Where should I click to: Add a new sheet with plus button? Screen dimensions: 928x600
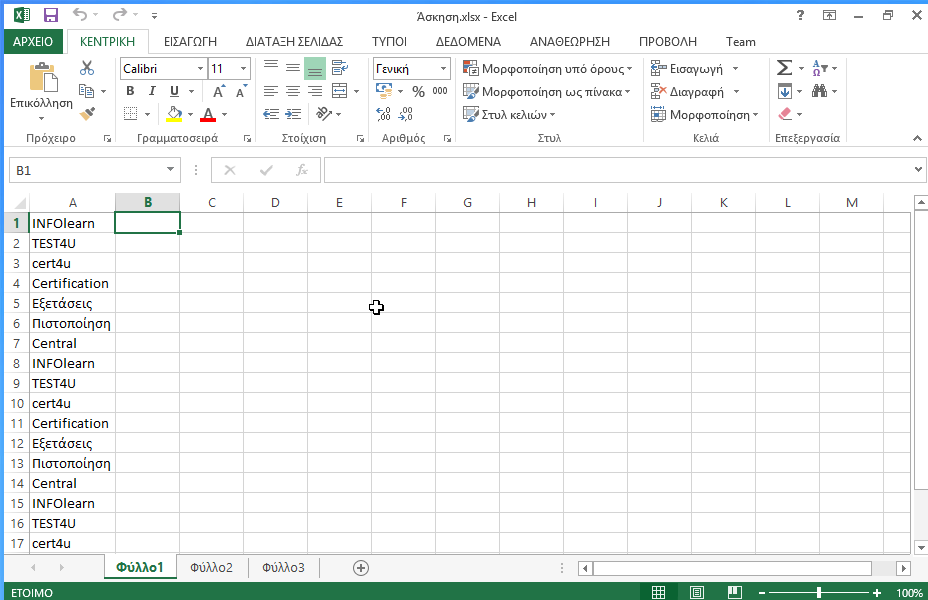pyautogui.click(x=360, y=568)
